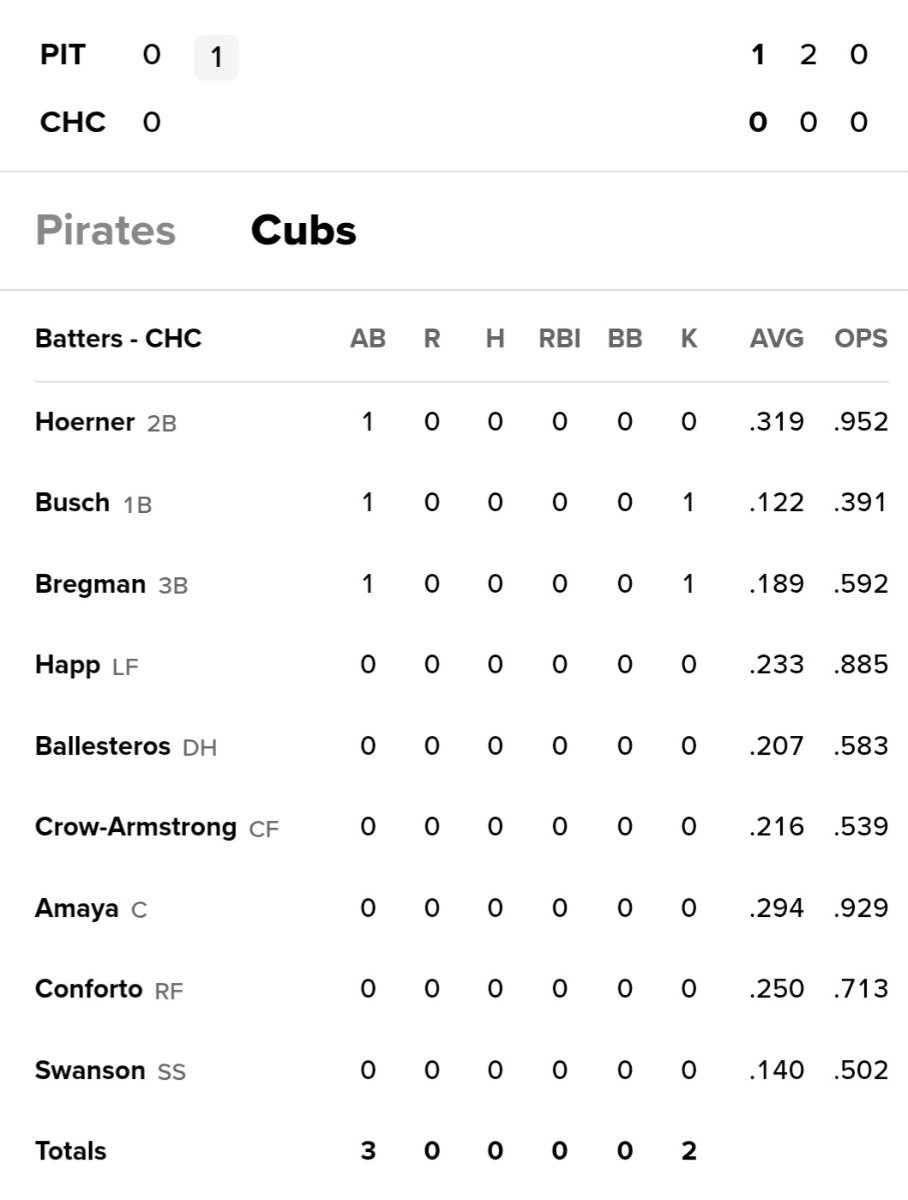The height and width of the screenshot is (1200, 908).
Task: Click the AVG column header
Action: pos(776,339)
